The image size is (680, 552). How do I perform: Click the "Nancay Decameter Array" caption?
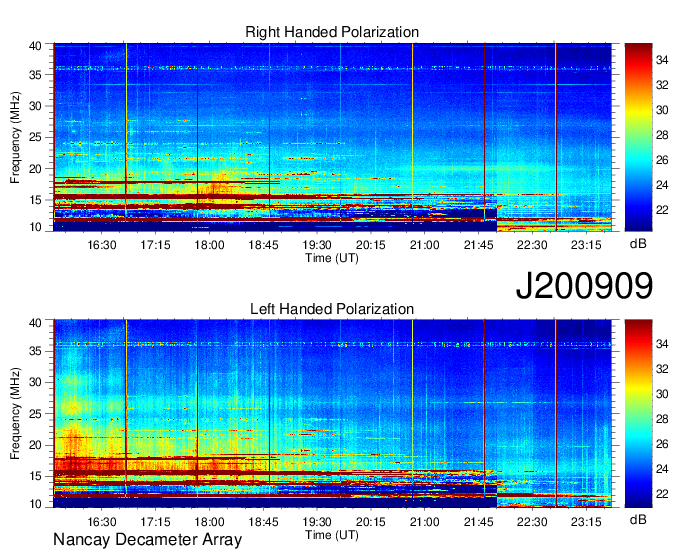pyautogui.click(x=147, y=539)
